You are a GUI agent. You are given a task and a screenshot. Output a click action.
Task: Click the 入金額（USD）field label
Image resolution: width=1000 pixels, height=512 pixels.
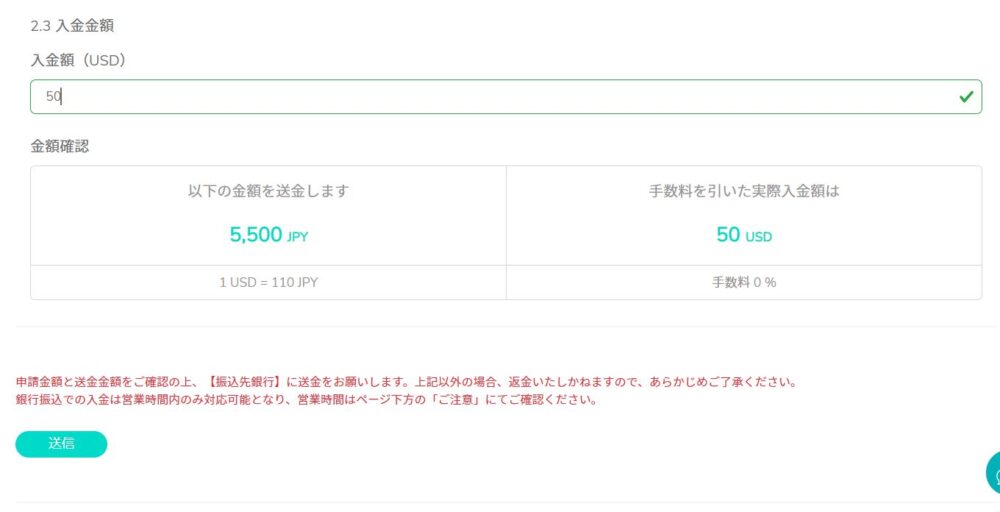(78, 61)
